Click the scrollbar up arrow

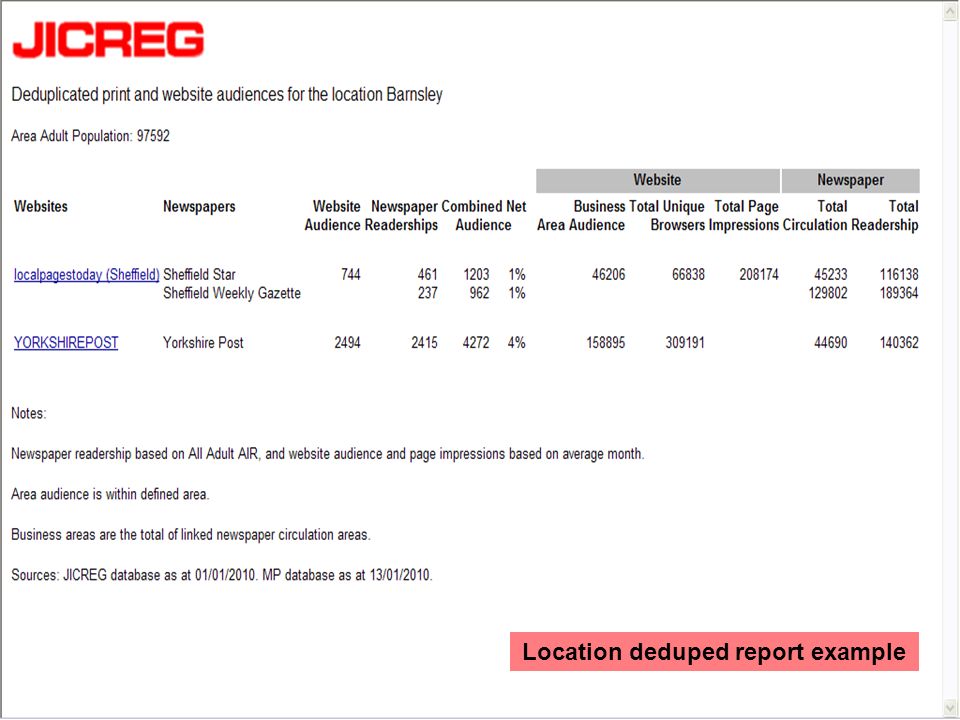tap(950, 12)
